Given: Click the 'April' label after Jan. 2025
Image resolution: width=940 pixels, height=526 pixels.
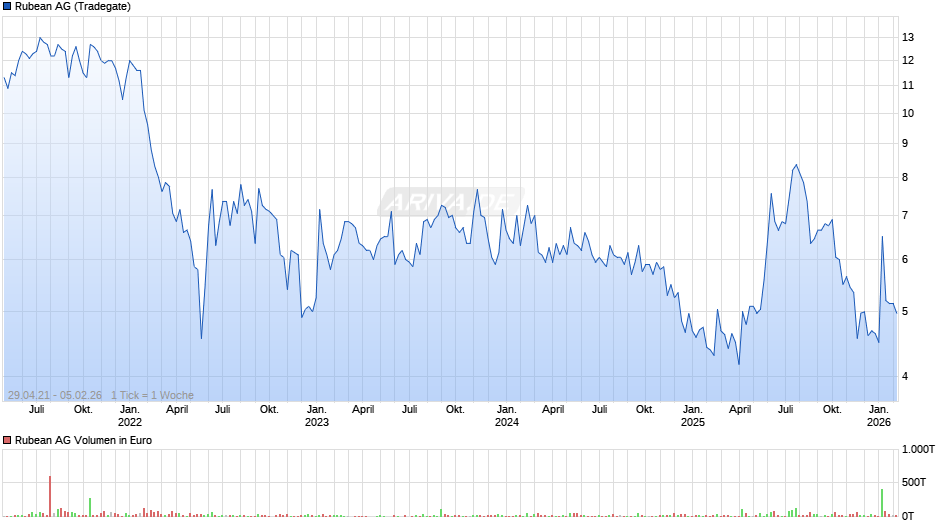Looking at the screenshot, I should tap(740, 410).
